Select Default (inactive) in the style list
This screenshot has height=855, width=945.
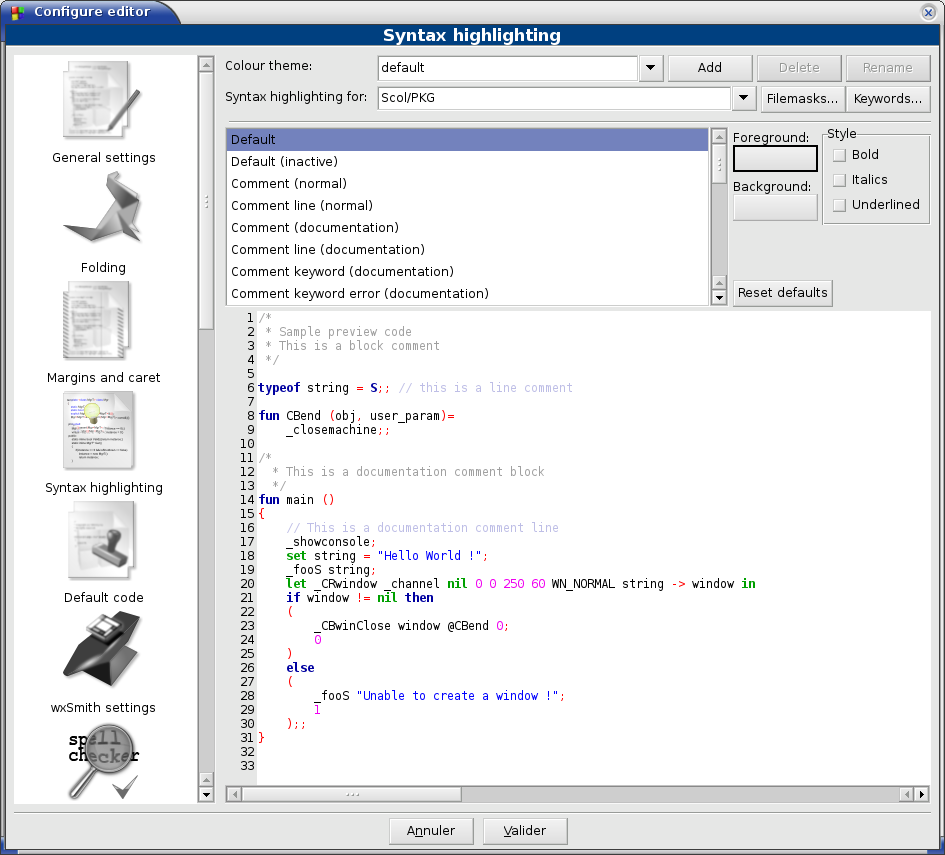coord(467,162)
